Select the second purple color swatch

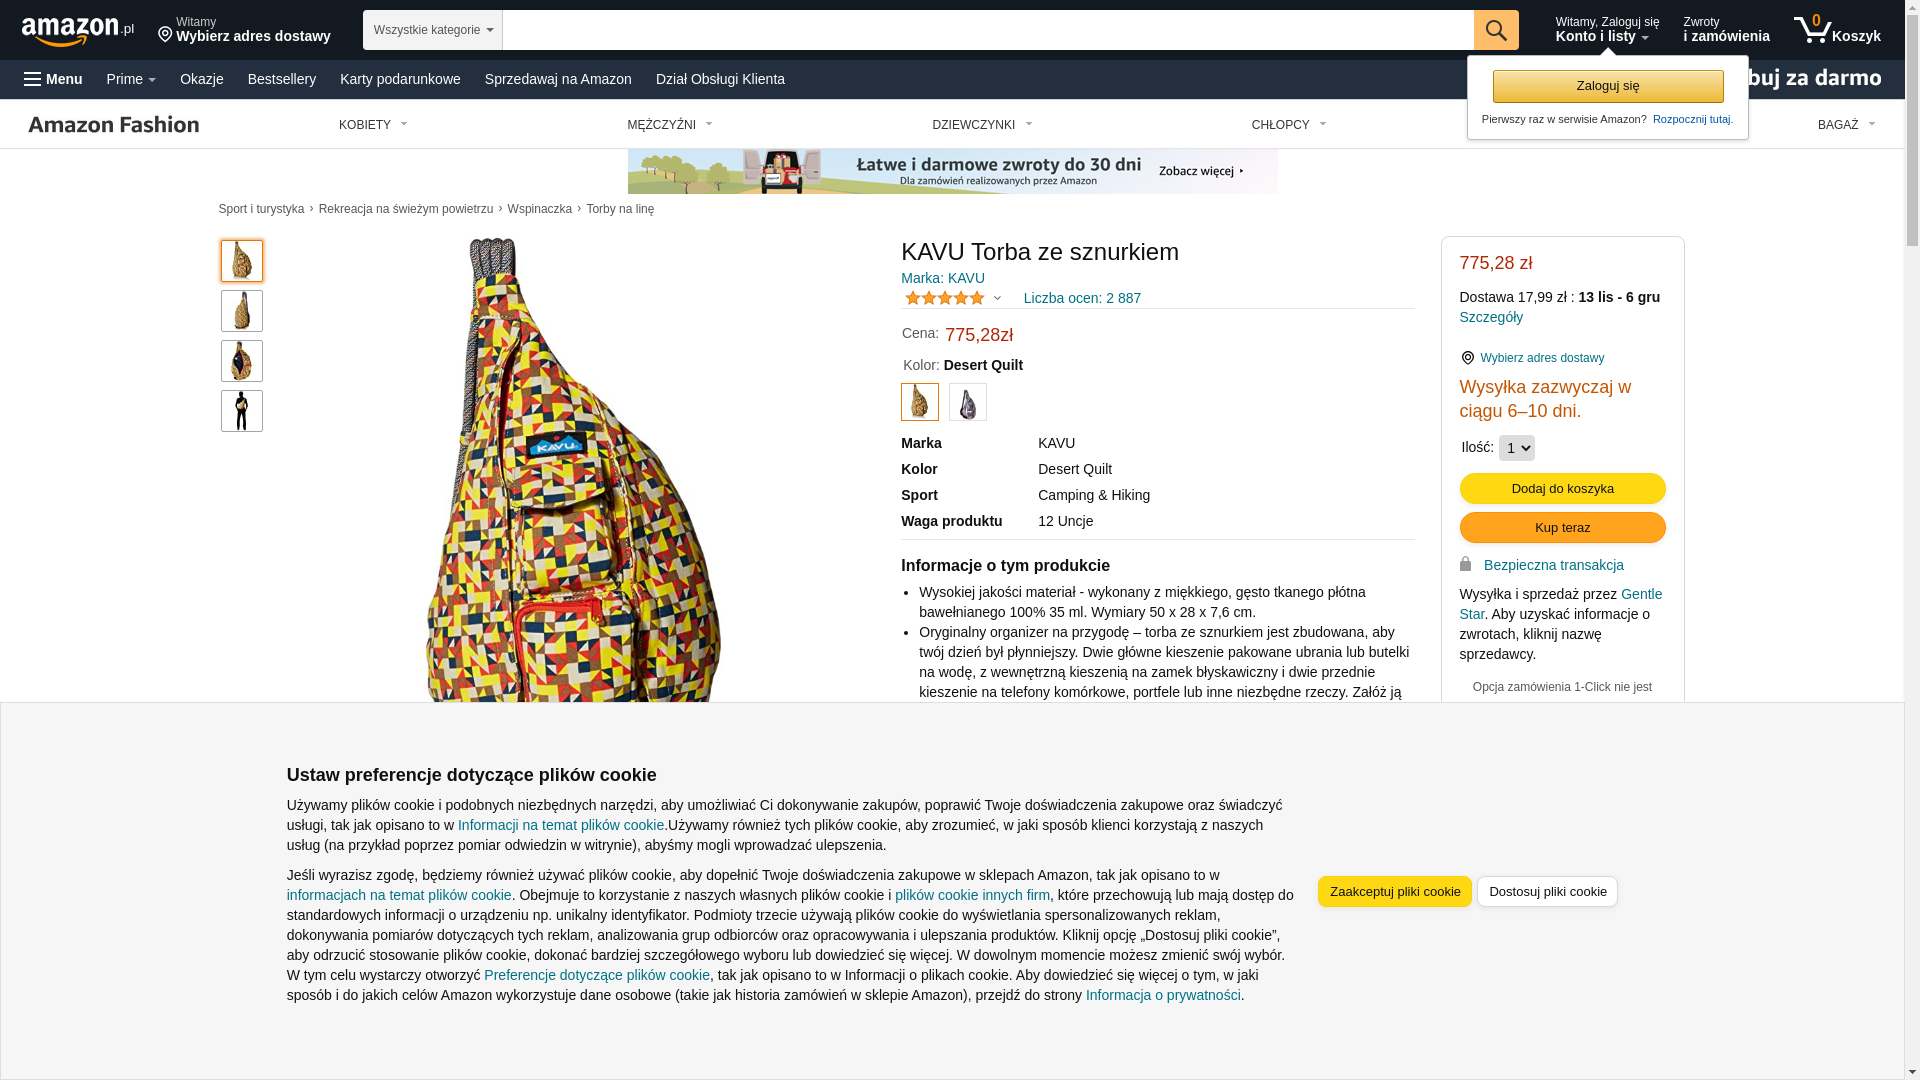[x=967, y=402]
